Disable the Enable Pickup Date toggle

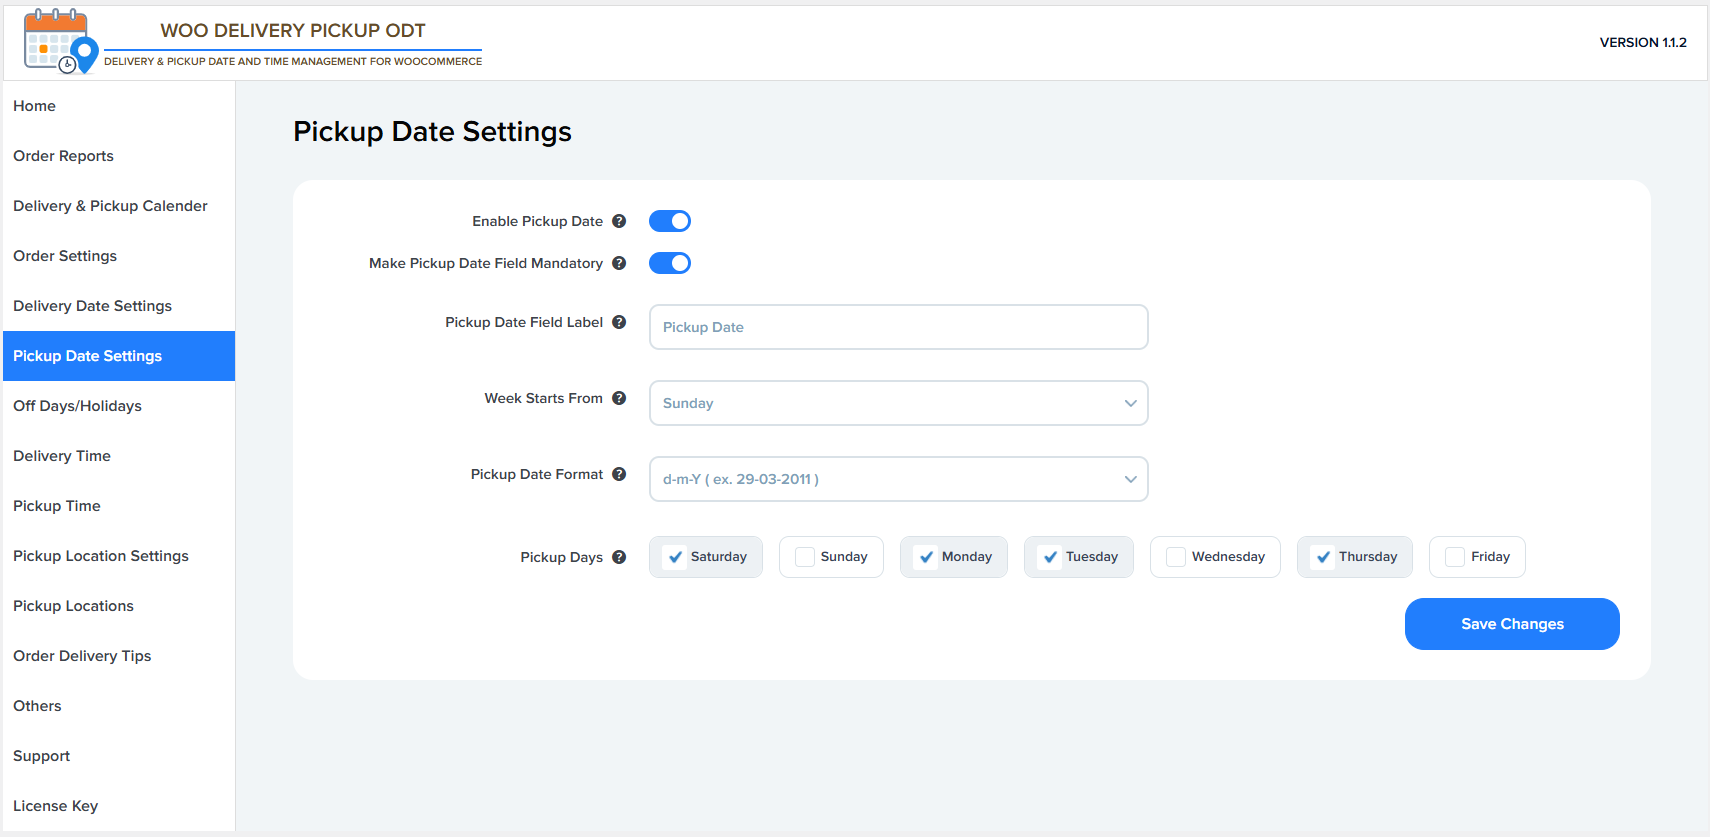670,221
